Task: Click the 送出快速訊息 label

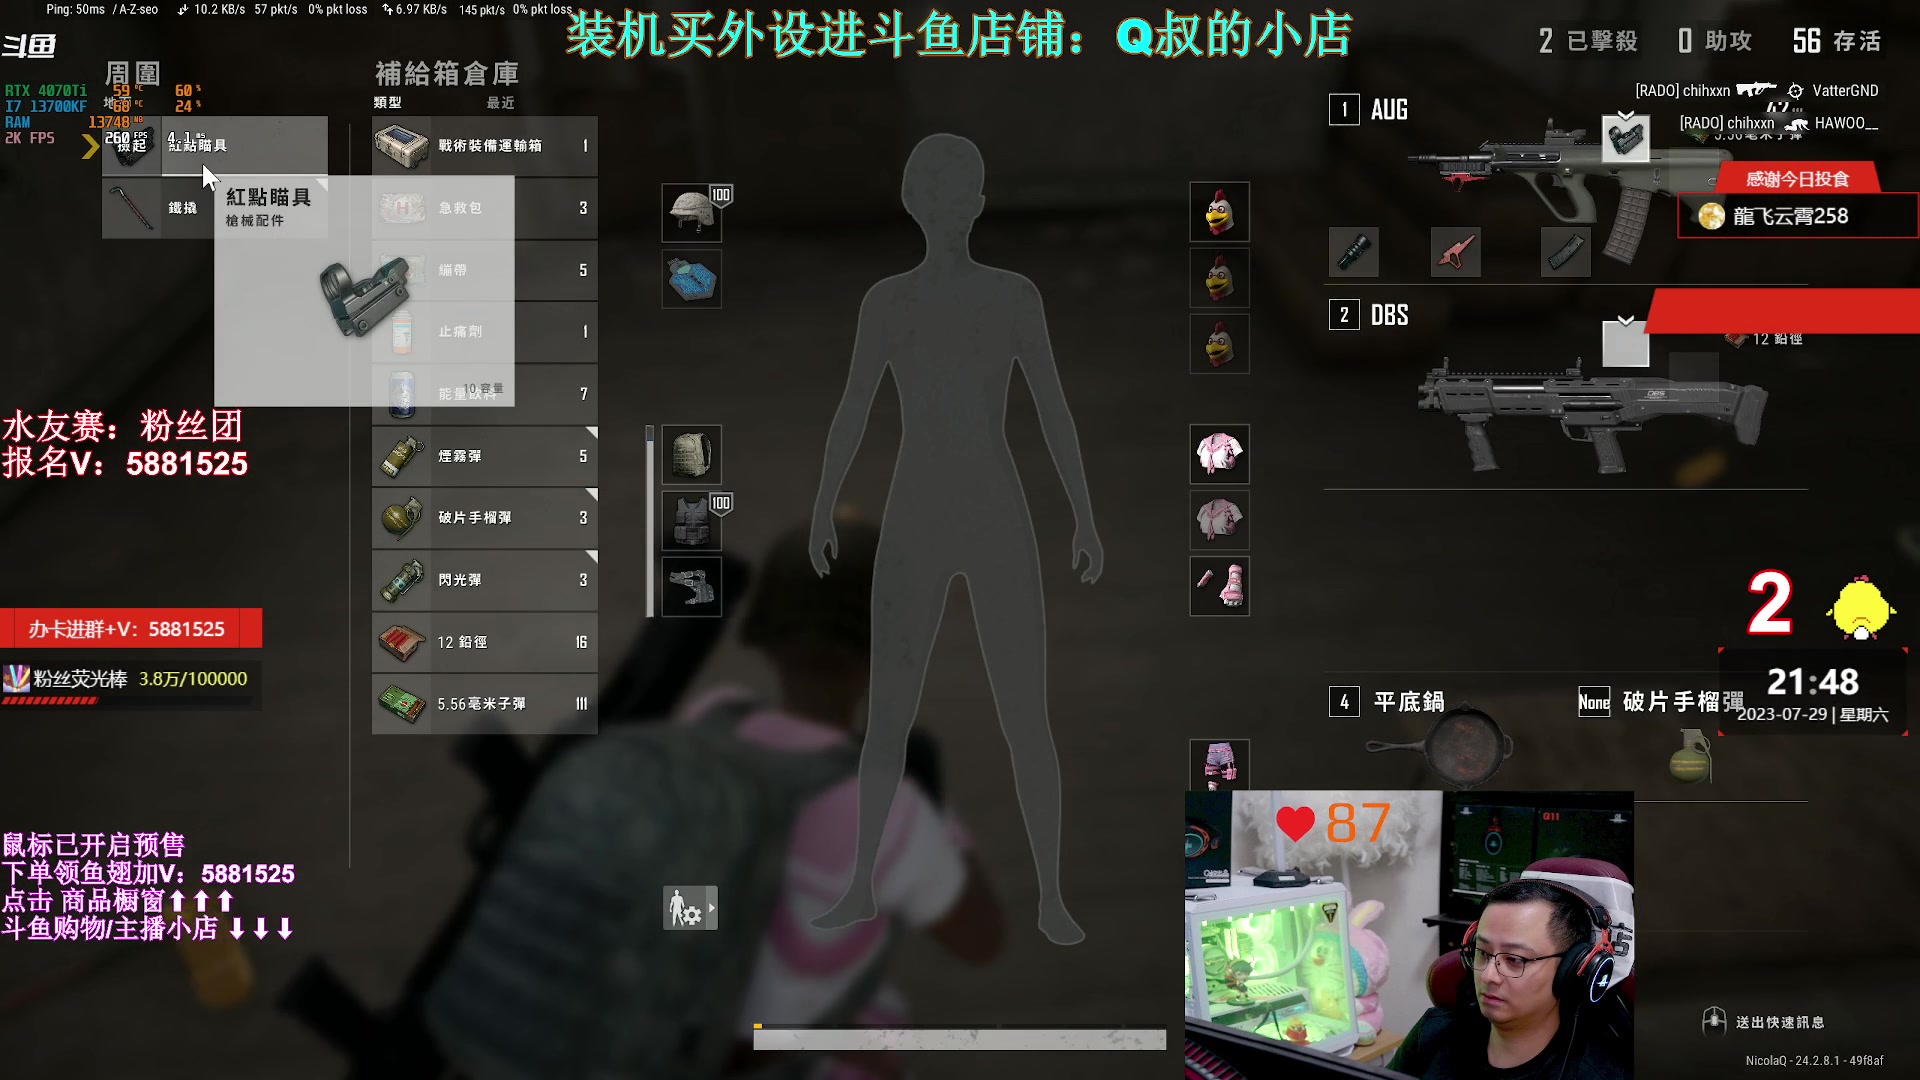Action: (1780, 1022)
